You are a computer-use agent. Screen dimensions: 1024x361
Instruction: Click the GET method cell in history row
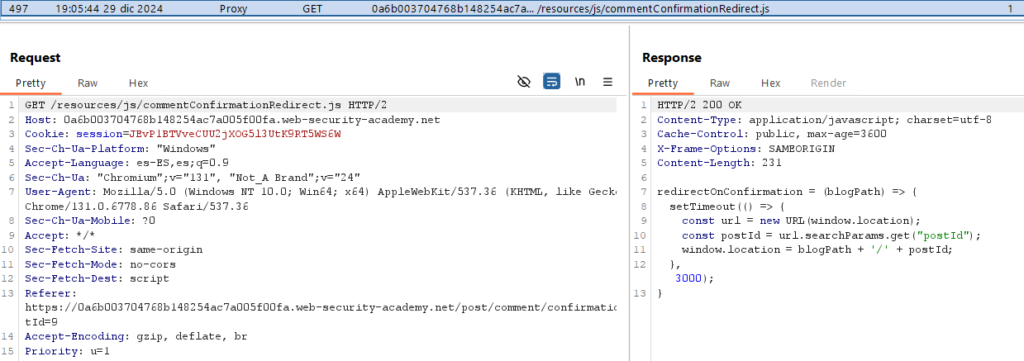[312, 10]
